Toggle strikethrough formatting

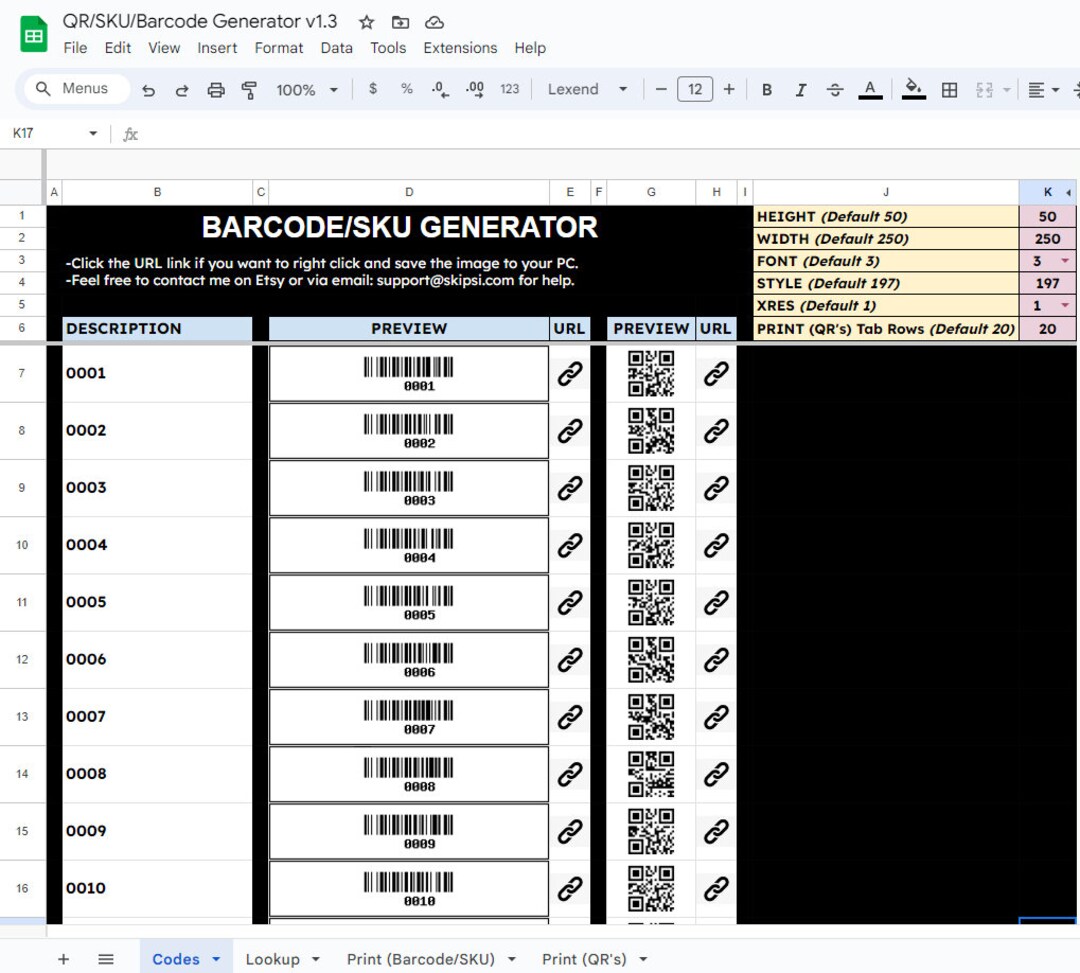coord(835,90)
